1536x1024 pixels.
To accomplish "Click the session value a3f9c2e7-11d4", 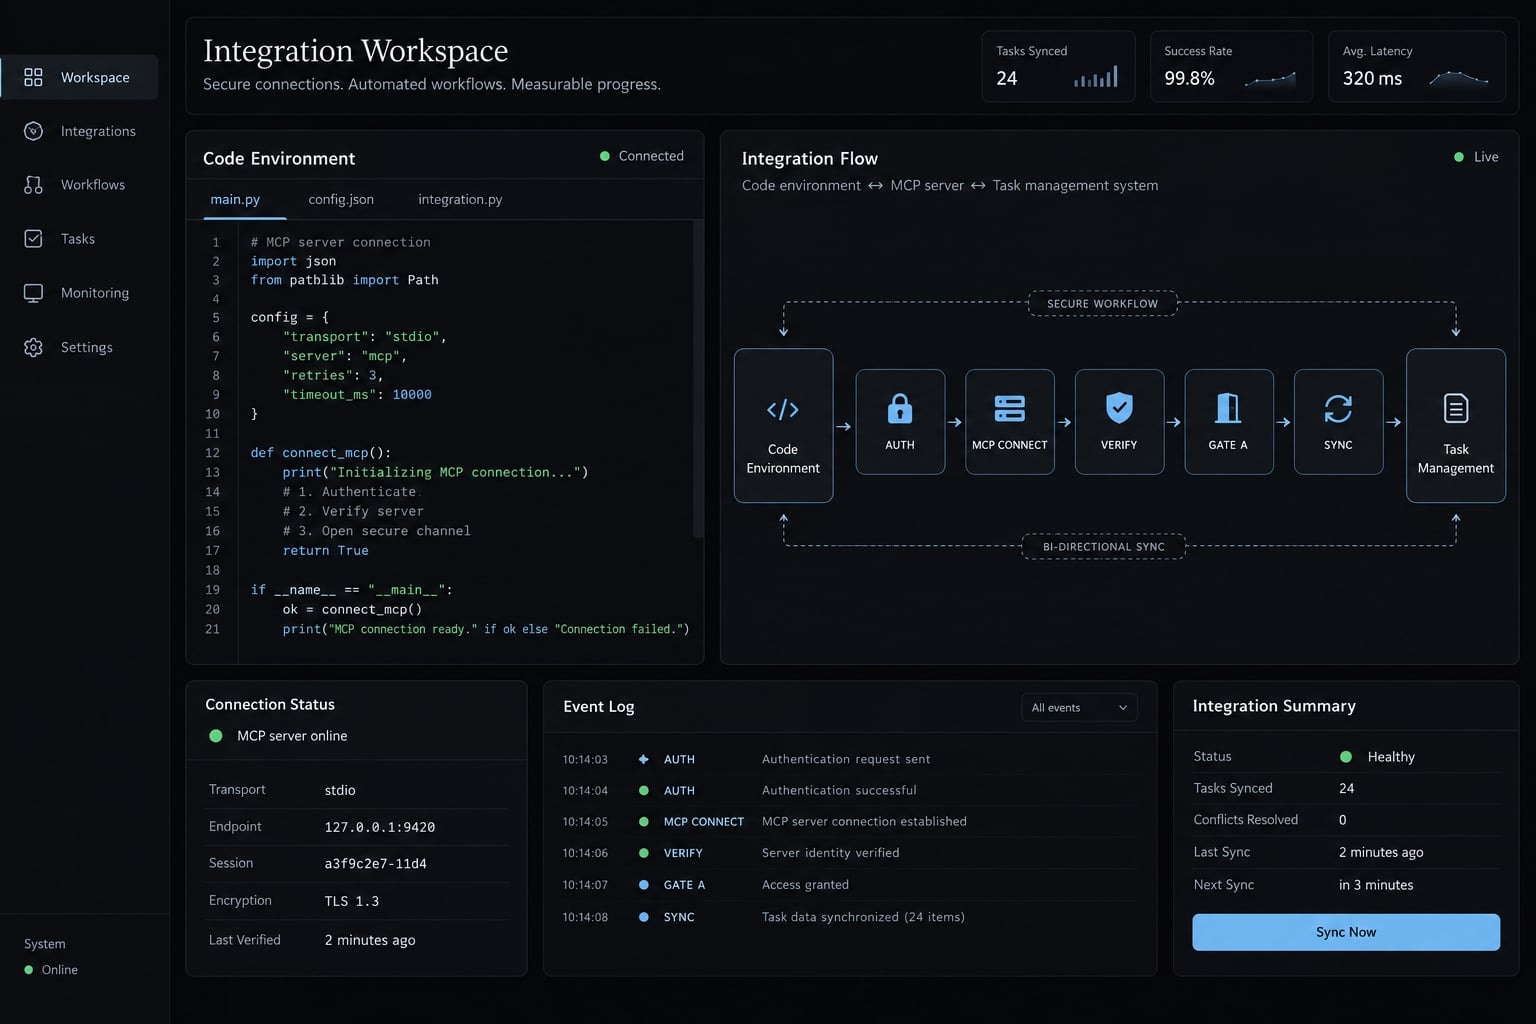I will point(376,864).
